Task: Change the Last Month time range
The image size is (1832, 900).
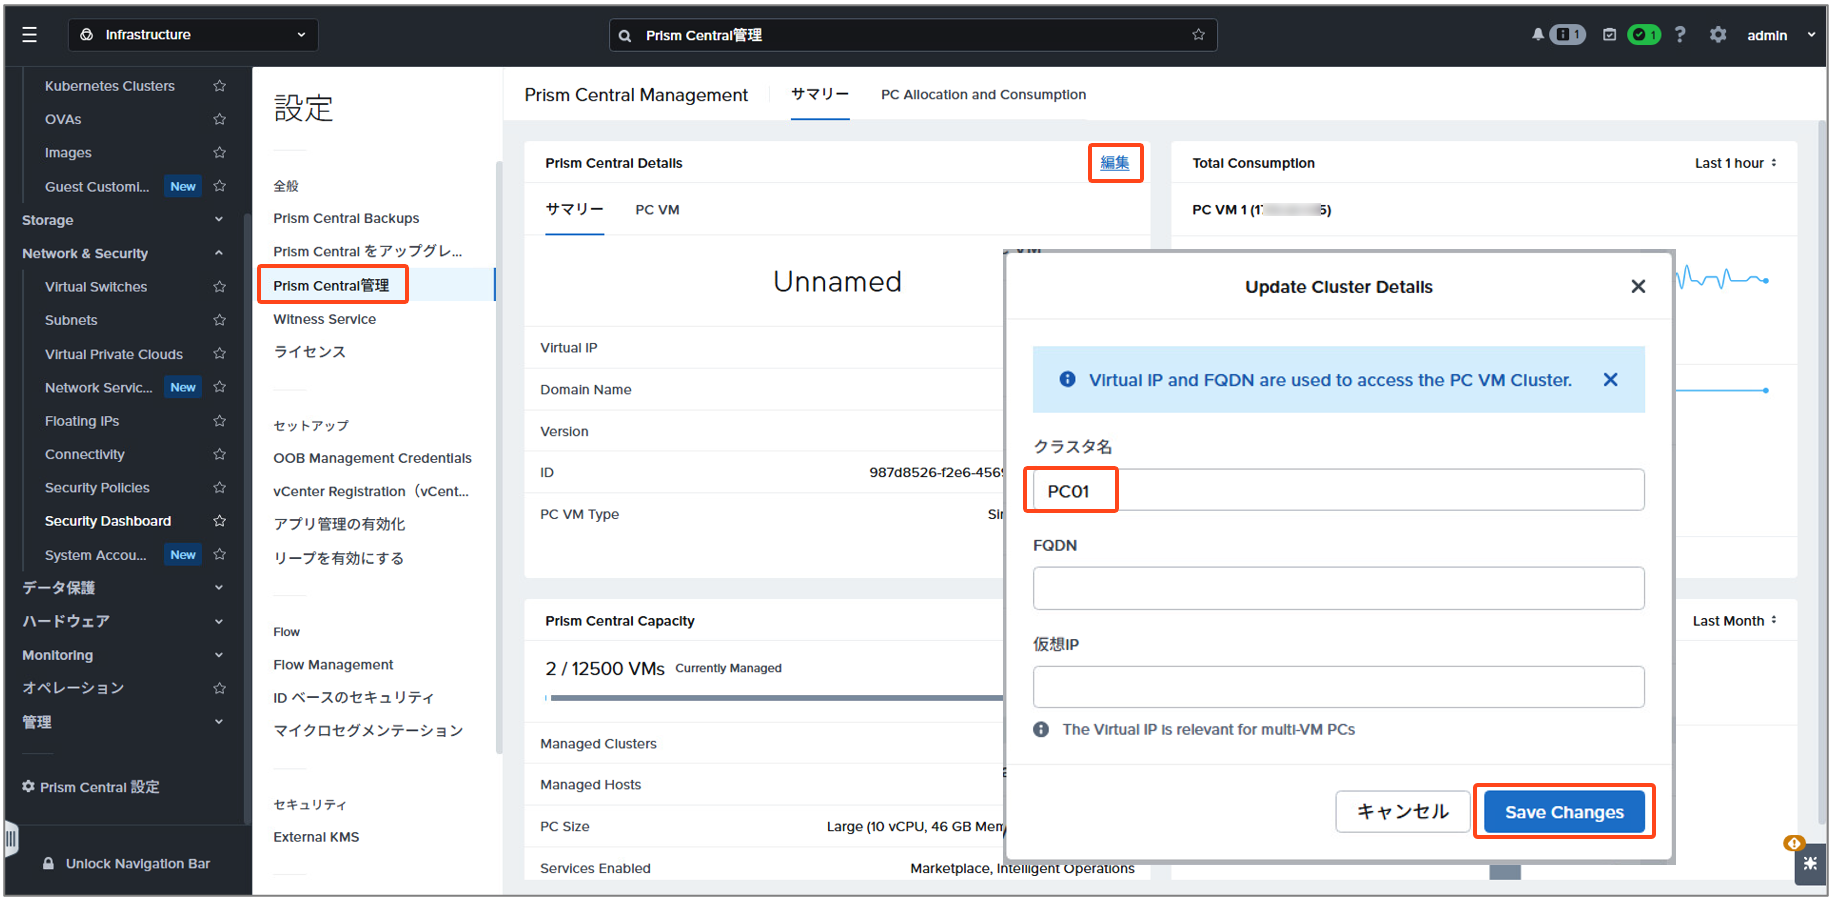Action: coord(1735,621)
